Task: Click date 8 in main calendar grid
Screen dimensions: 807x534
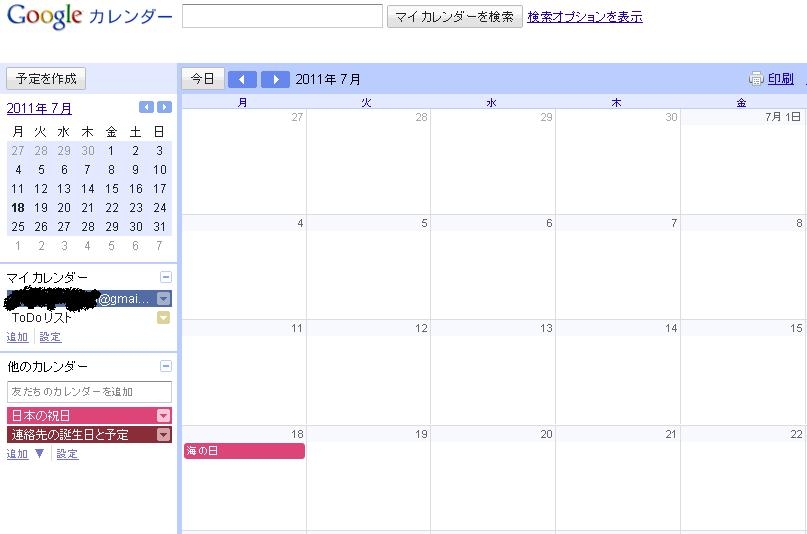Action: pyautogui.click(x=799, y=223)
